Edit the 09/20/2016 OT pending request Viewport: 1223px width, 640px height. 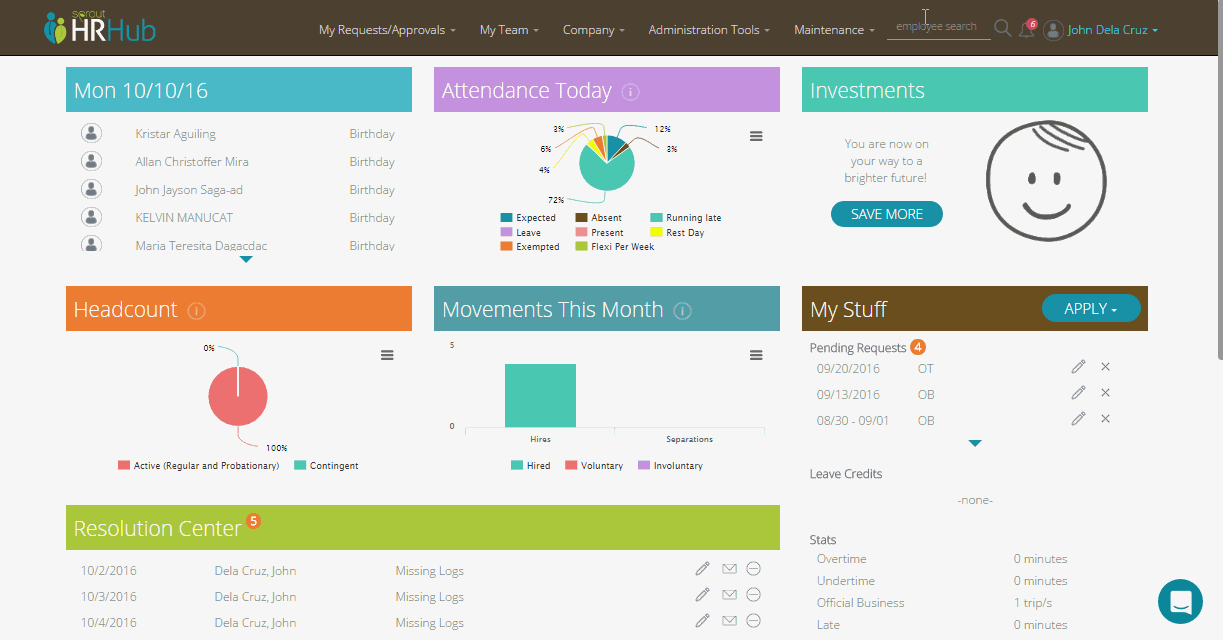point(1078,366)
